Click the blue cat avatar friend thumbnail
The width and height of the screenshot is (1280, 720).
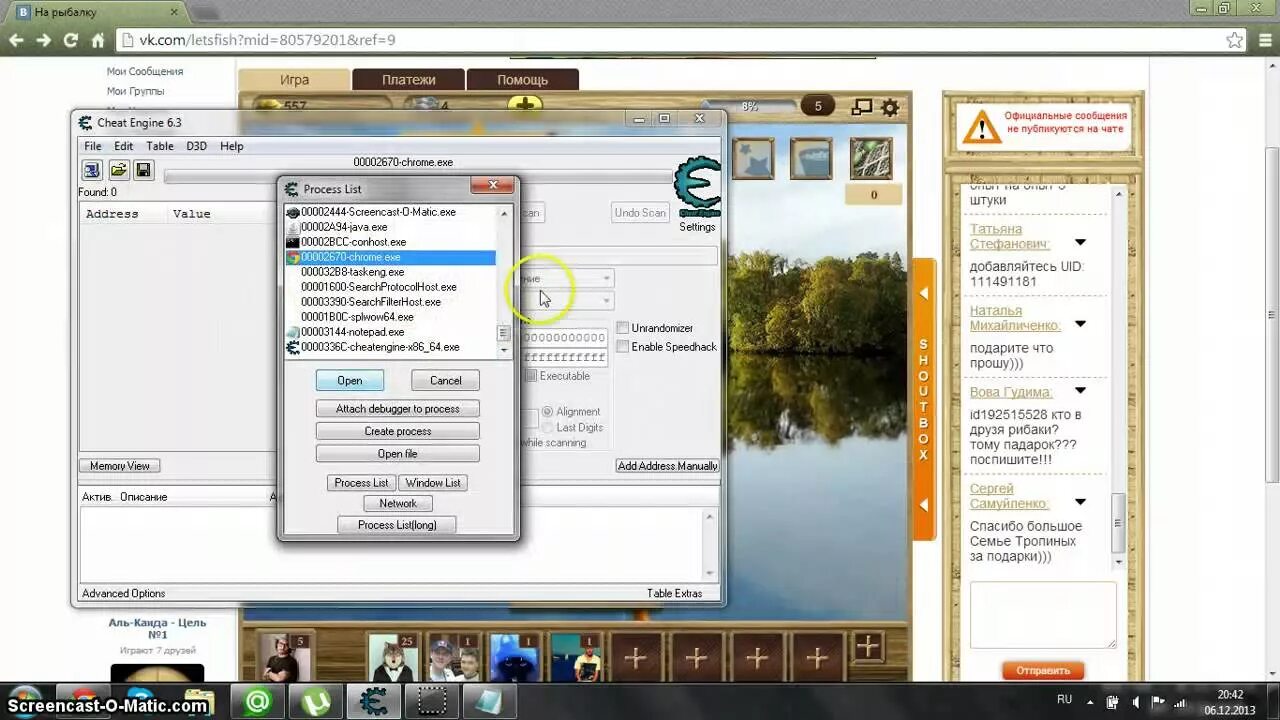pyautogui.click(x=515, y=657)
